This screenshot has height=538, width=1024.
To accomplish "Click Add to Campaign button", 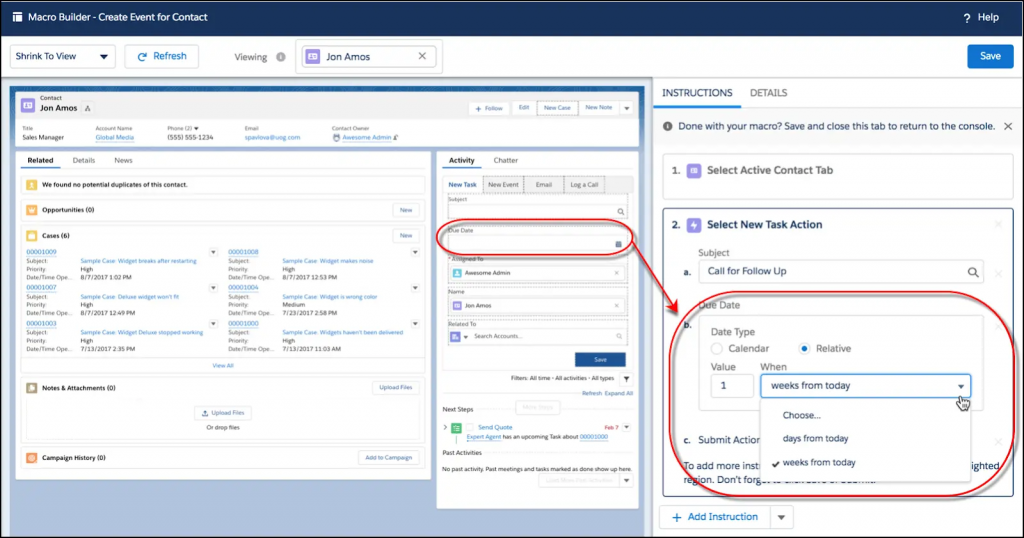I will (x=388, y=458).
